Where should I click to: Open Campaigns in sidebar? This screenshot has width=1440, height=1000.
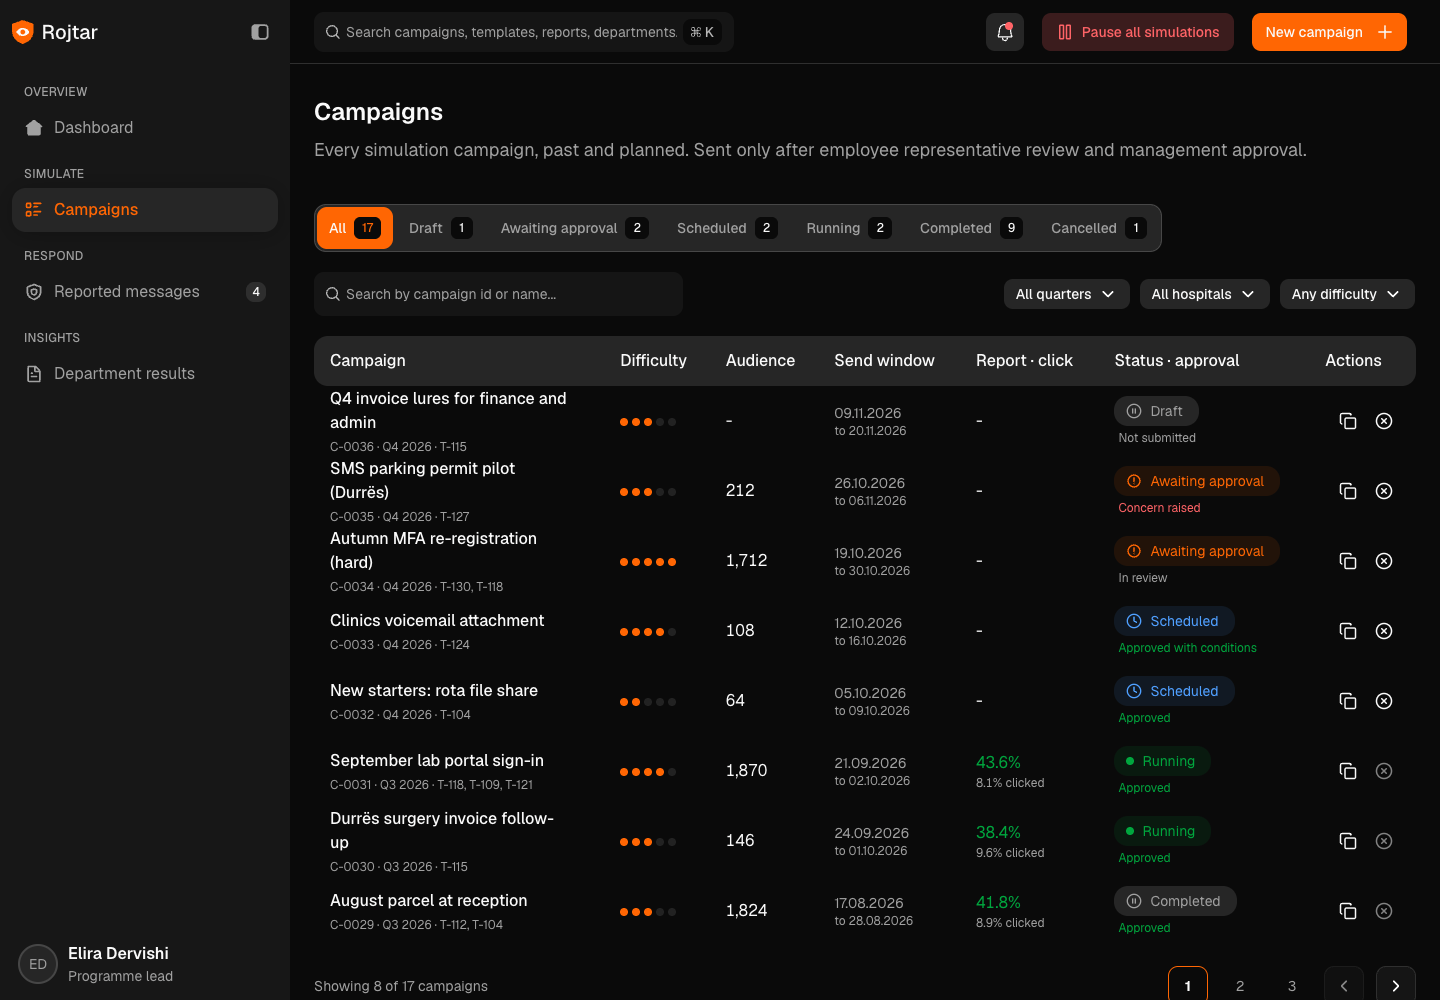coord(145,210)
